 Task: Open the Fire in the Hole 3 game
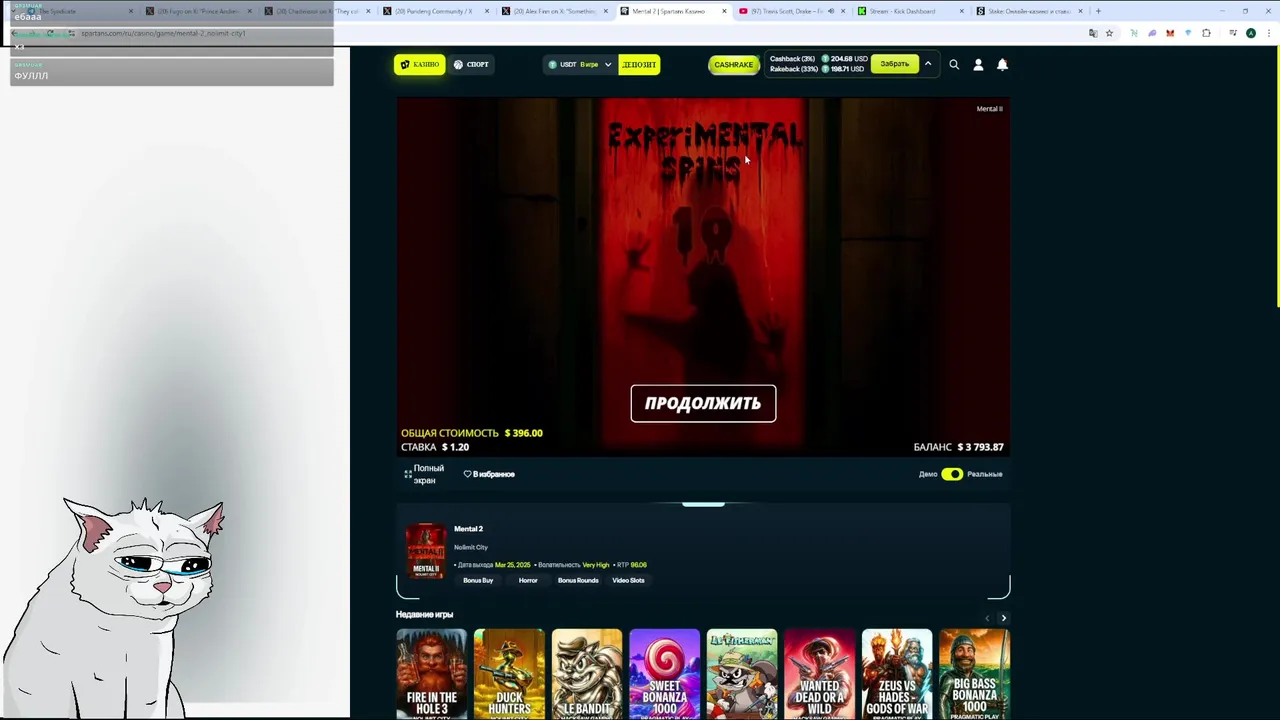431,674
